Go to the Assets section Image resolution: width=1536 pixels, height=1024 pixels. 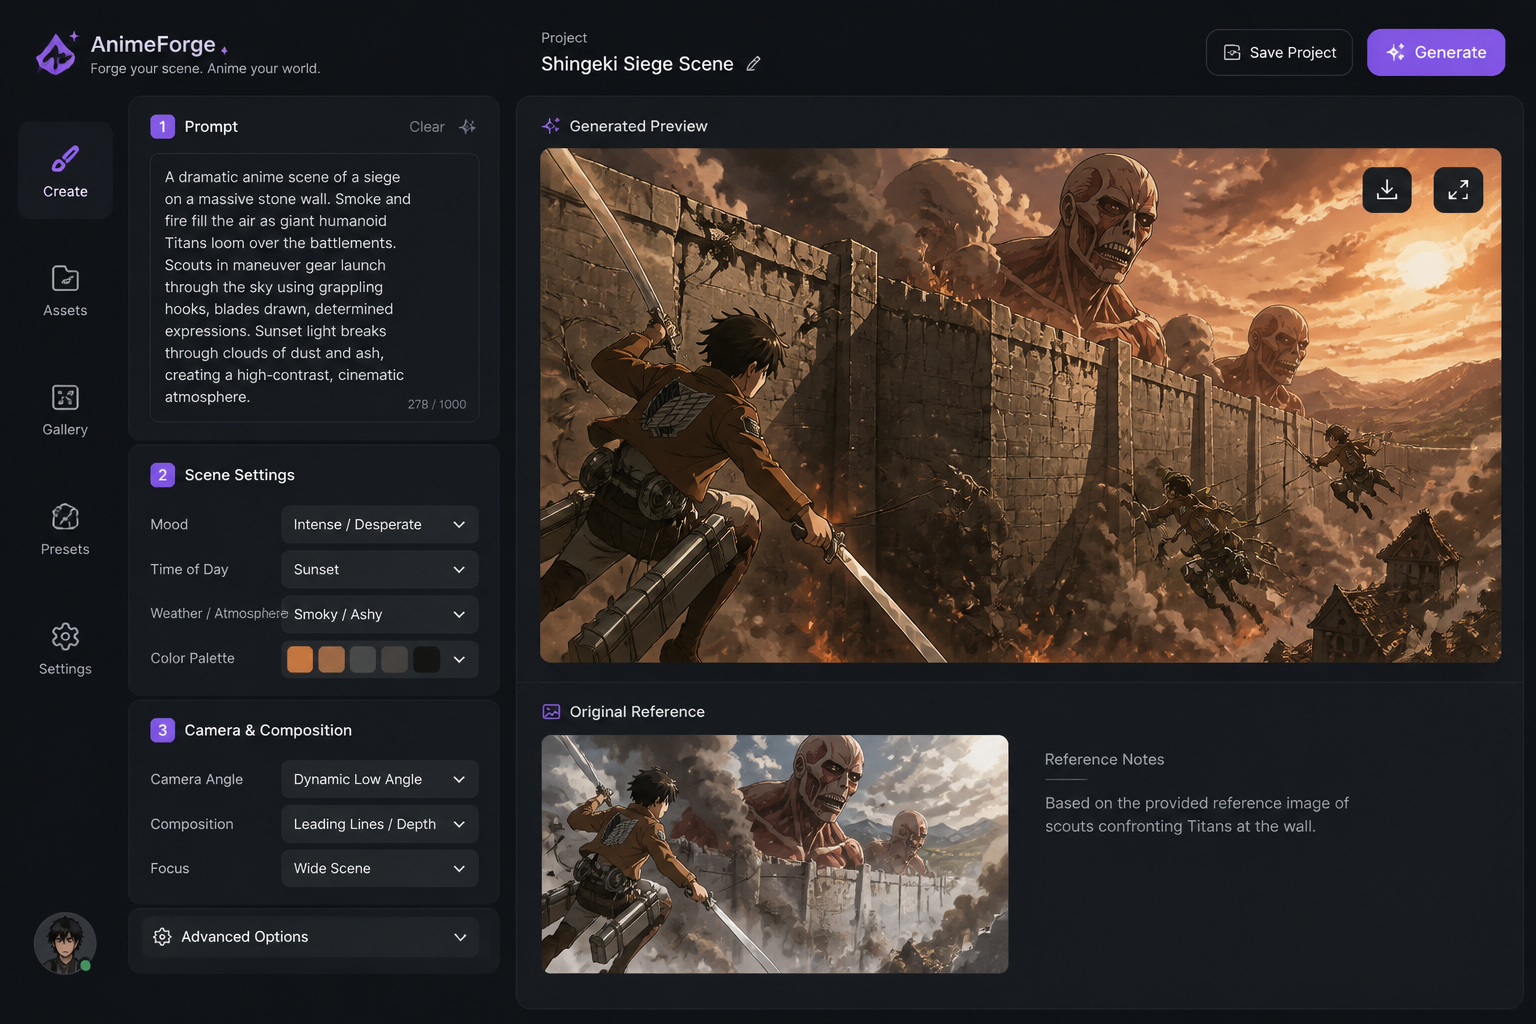[65, 290]
